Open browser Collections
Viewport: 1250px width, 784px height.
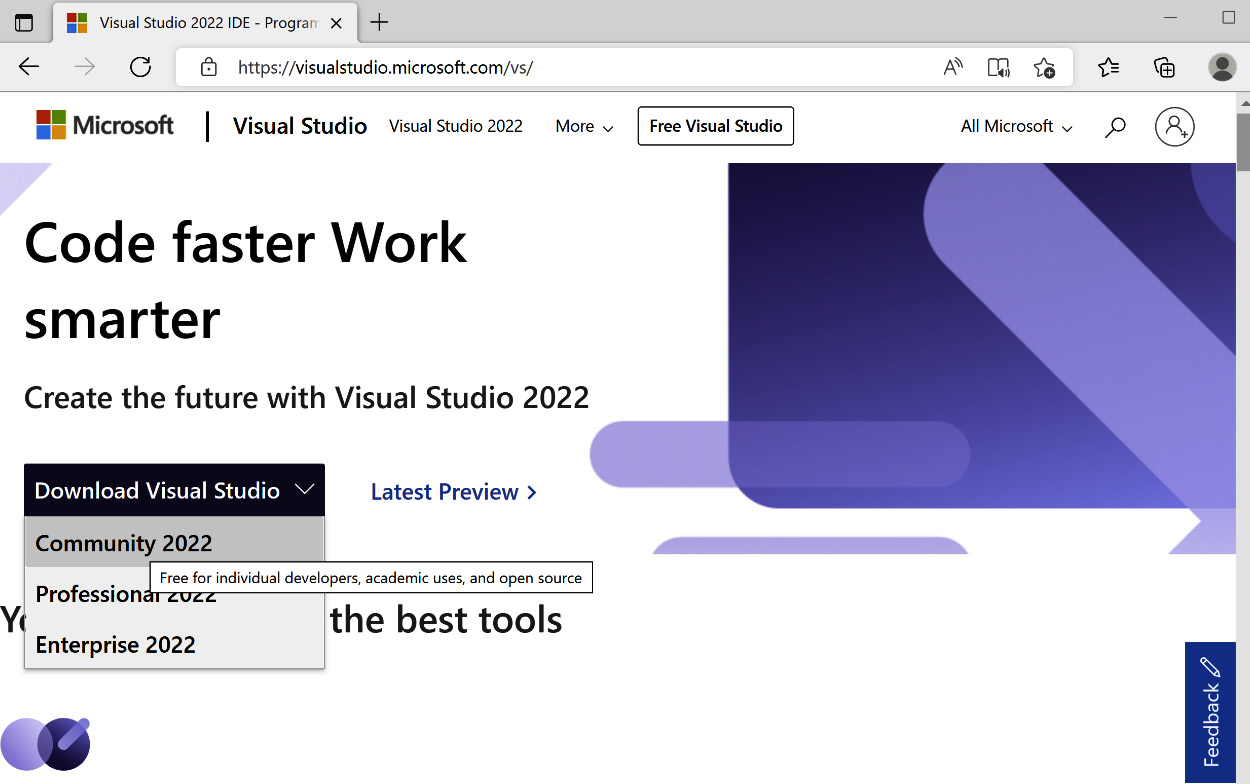pos(1164,67)
